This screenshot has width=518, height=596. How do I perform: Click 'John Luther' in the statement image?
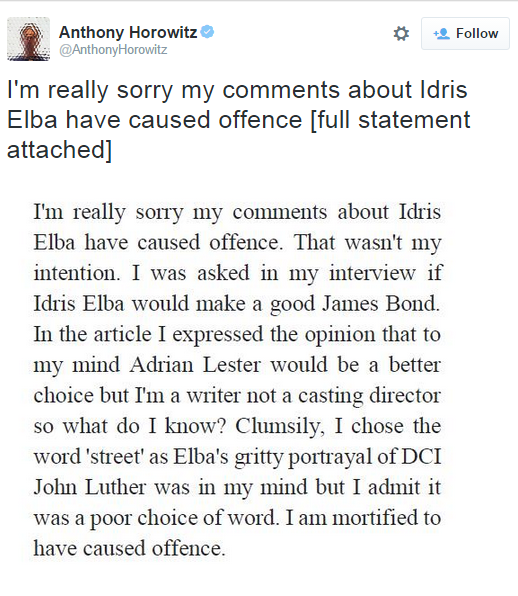pyautogui.click(x=90, y=487)
